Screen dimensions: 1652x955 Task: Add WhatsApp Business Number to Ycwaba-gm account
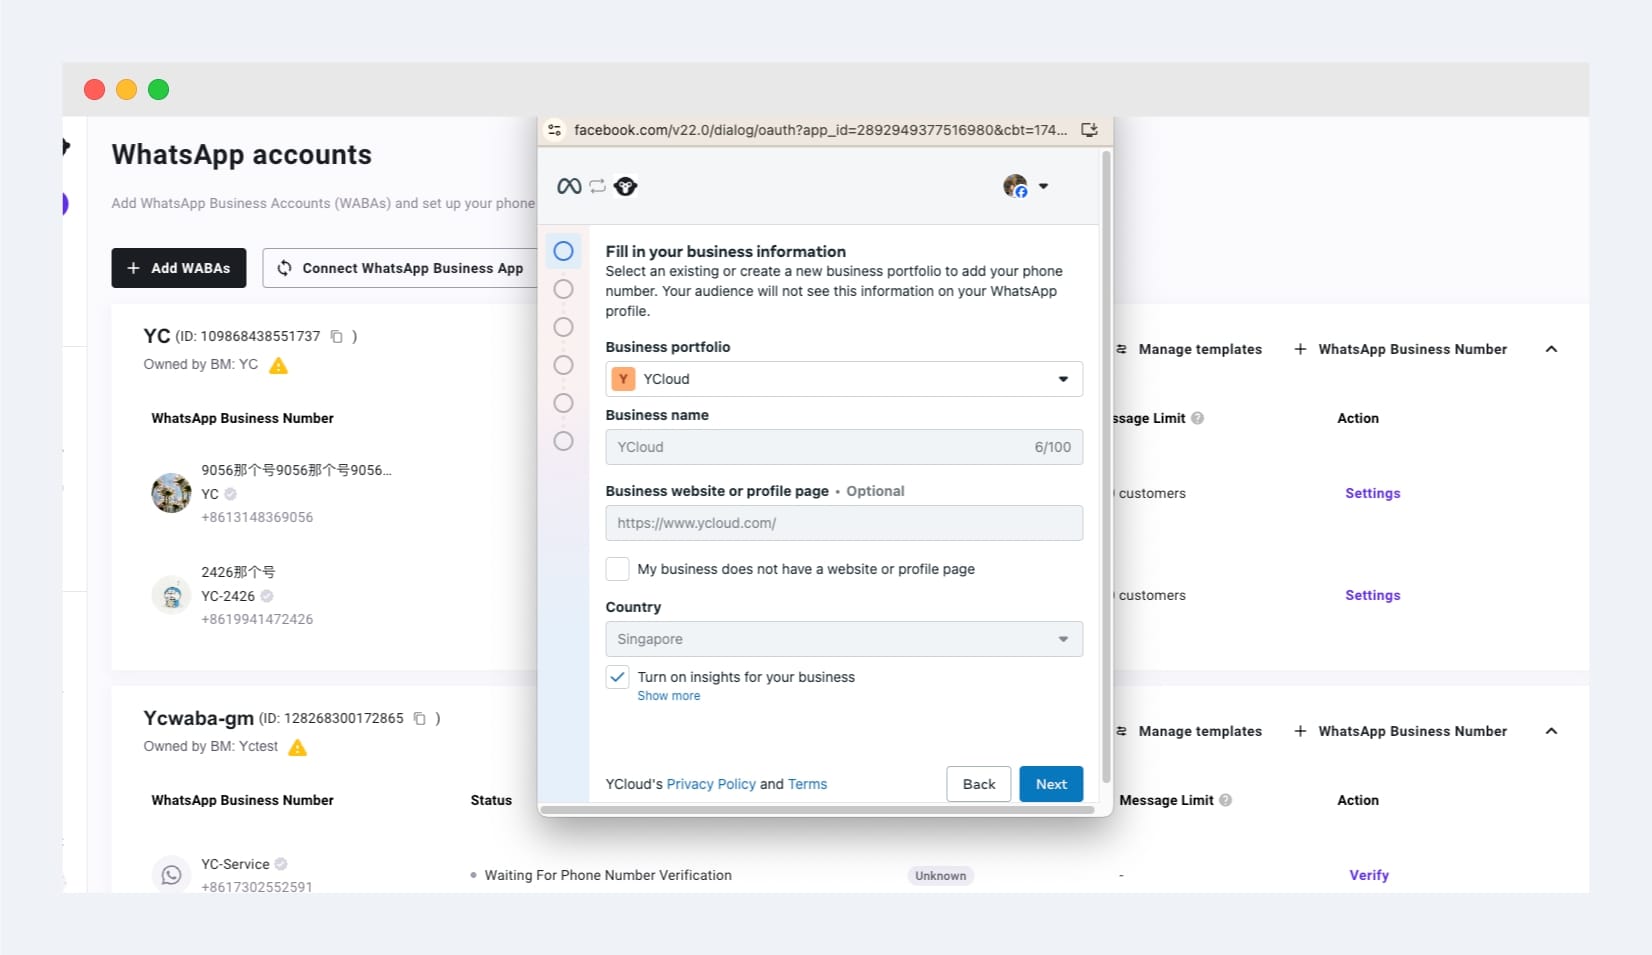[1400, 731]
